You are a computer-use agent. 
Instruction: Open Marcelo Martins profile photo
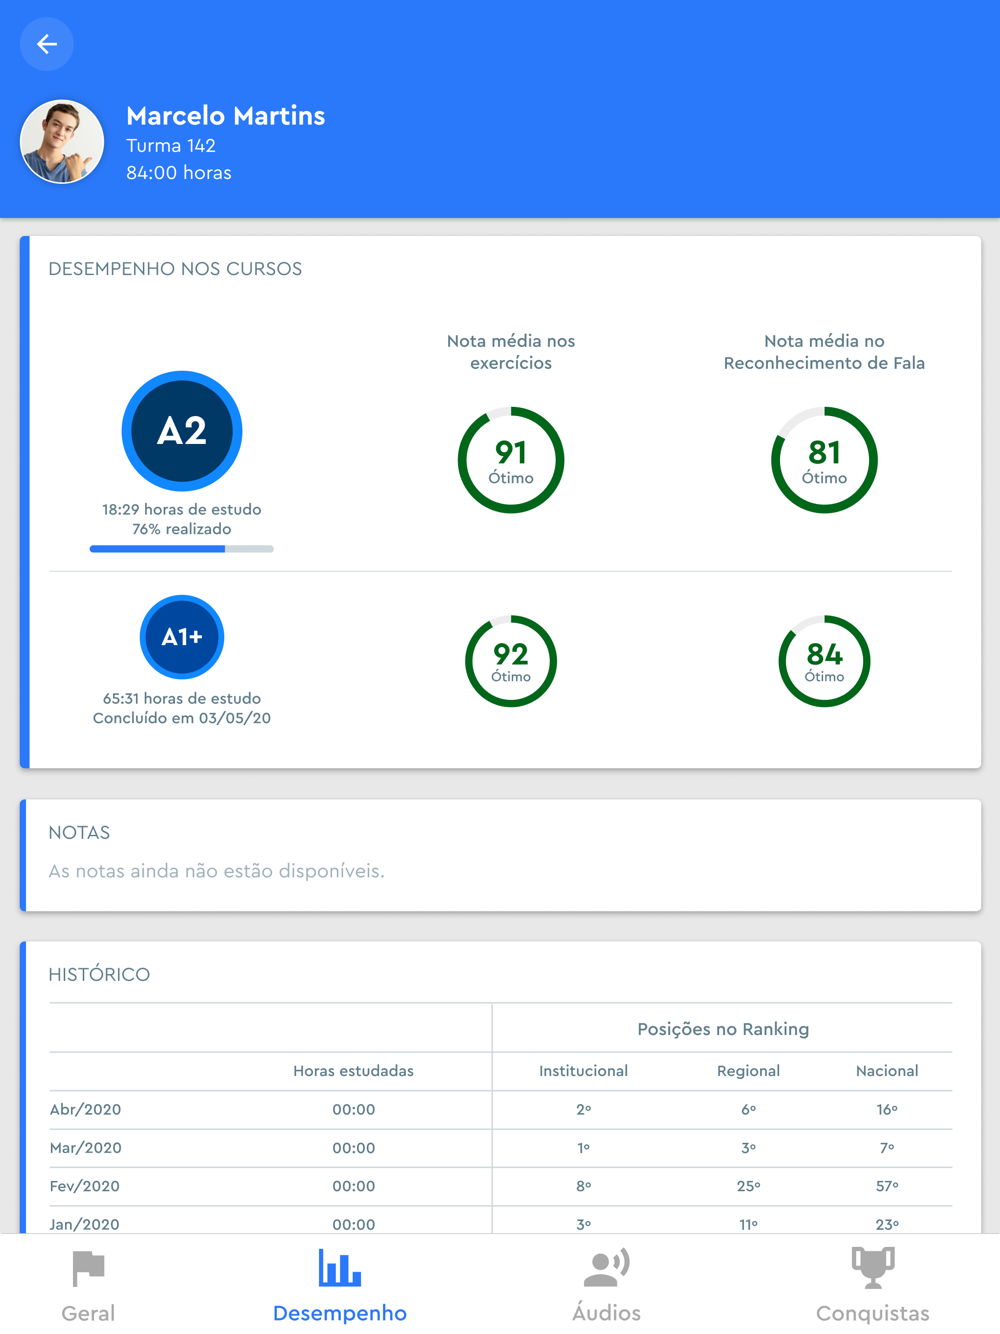[62, 142]
